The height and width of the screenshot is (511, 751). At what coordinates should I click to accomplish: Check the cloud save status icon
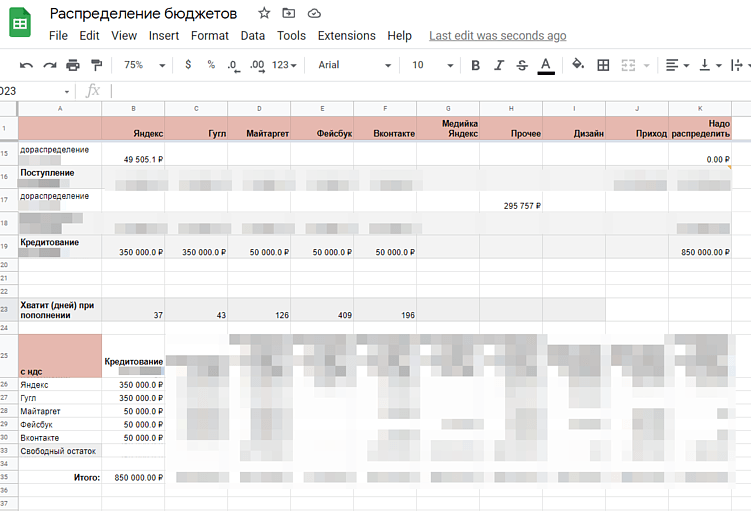(x=314, y=13)
